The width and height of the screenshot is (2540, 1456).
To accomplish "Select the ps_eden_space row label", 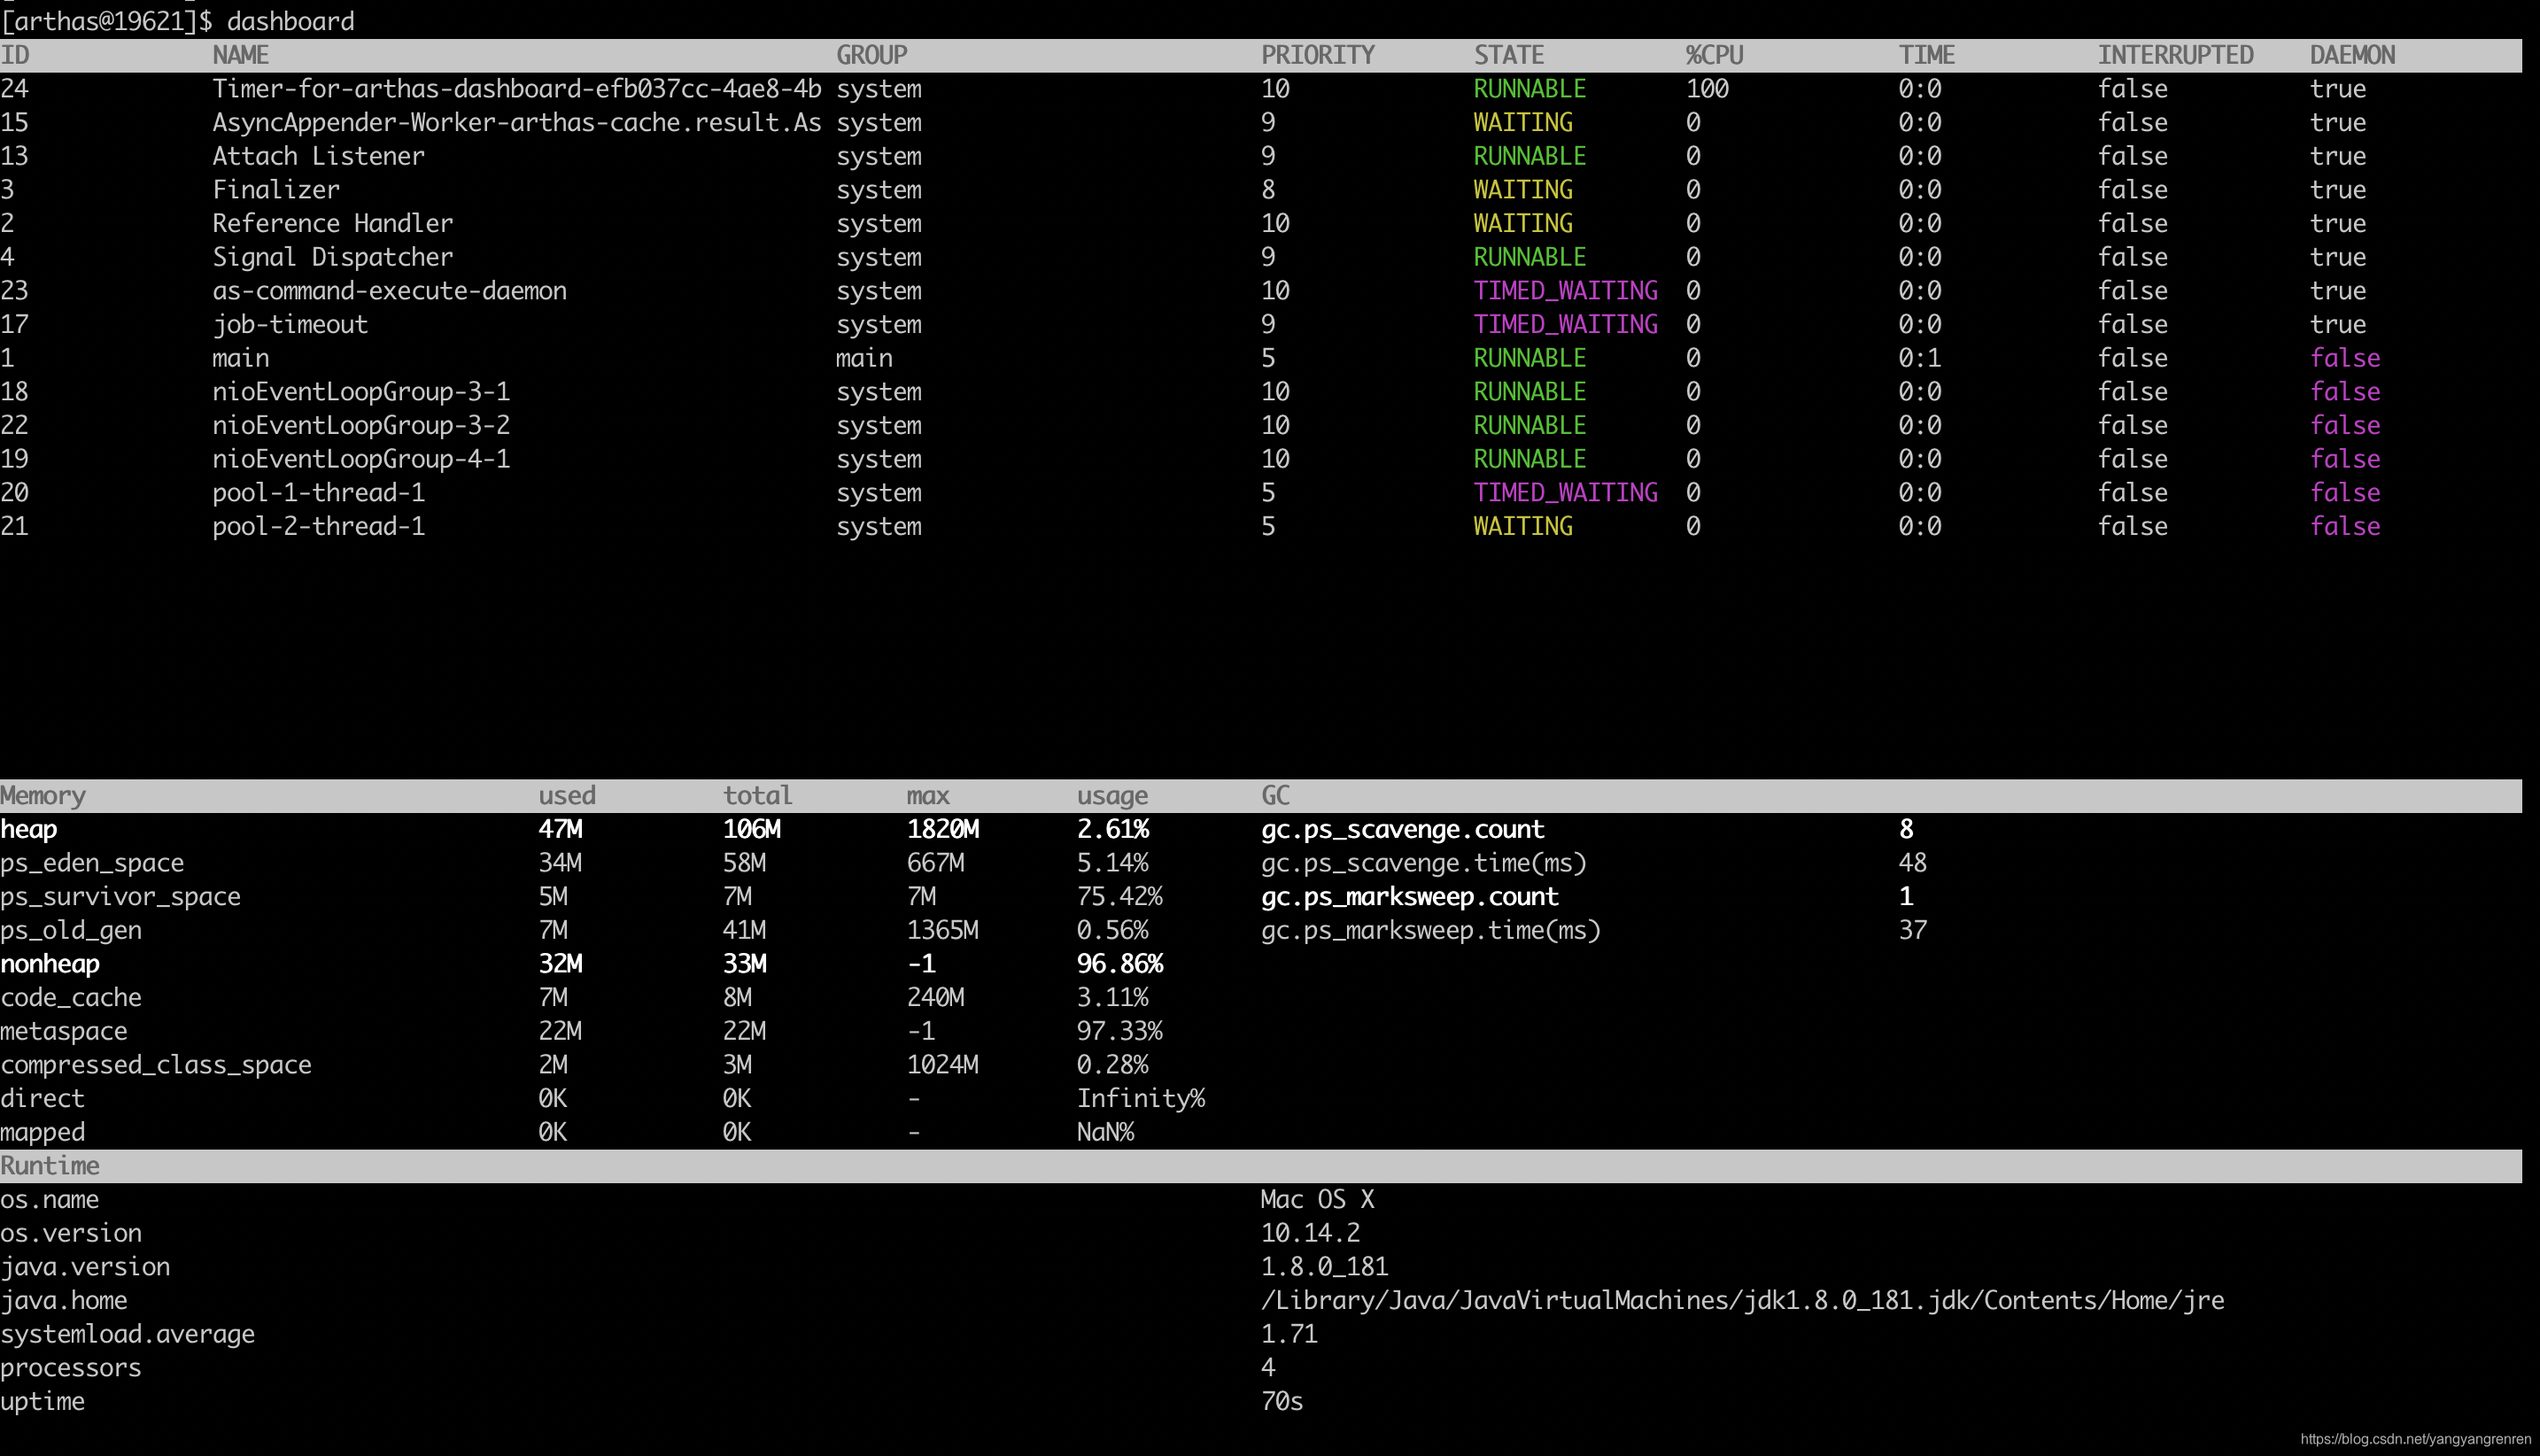I will click(92, 863).
